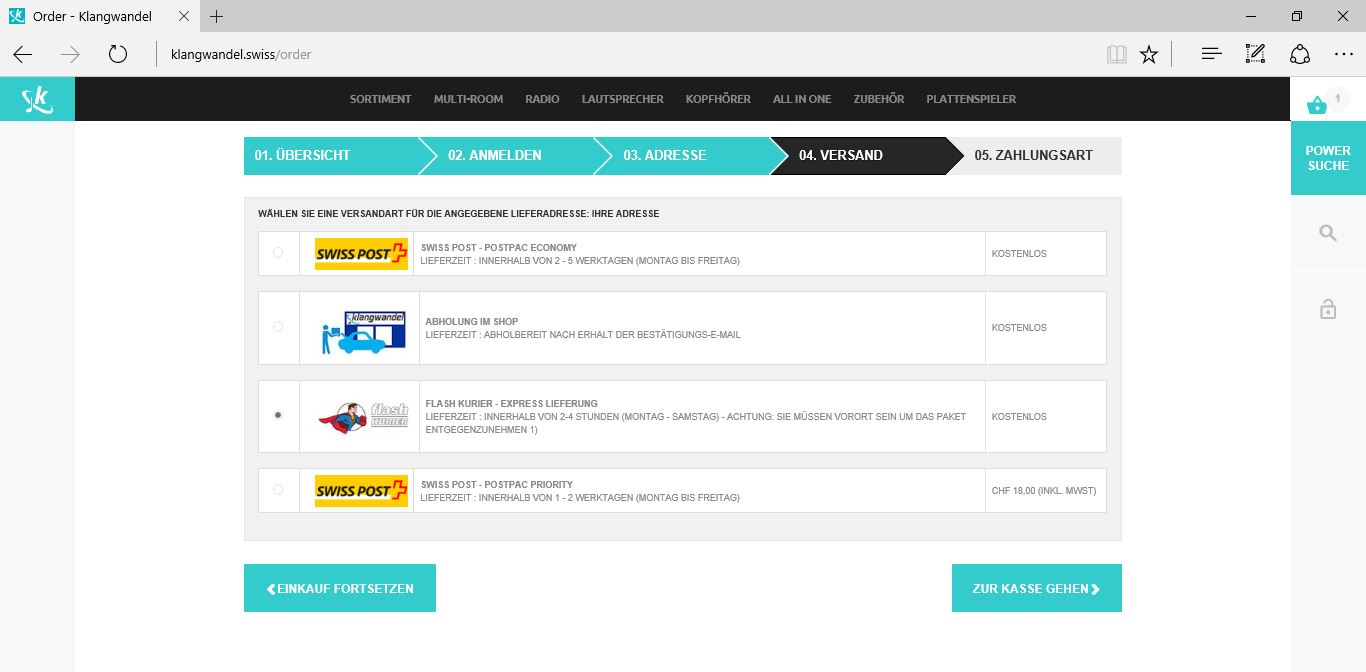Open the share icon in toolbar
Screen dimensions: 1366x672
point(1299,54)
